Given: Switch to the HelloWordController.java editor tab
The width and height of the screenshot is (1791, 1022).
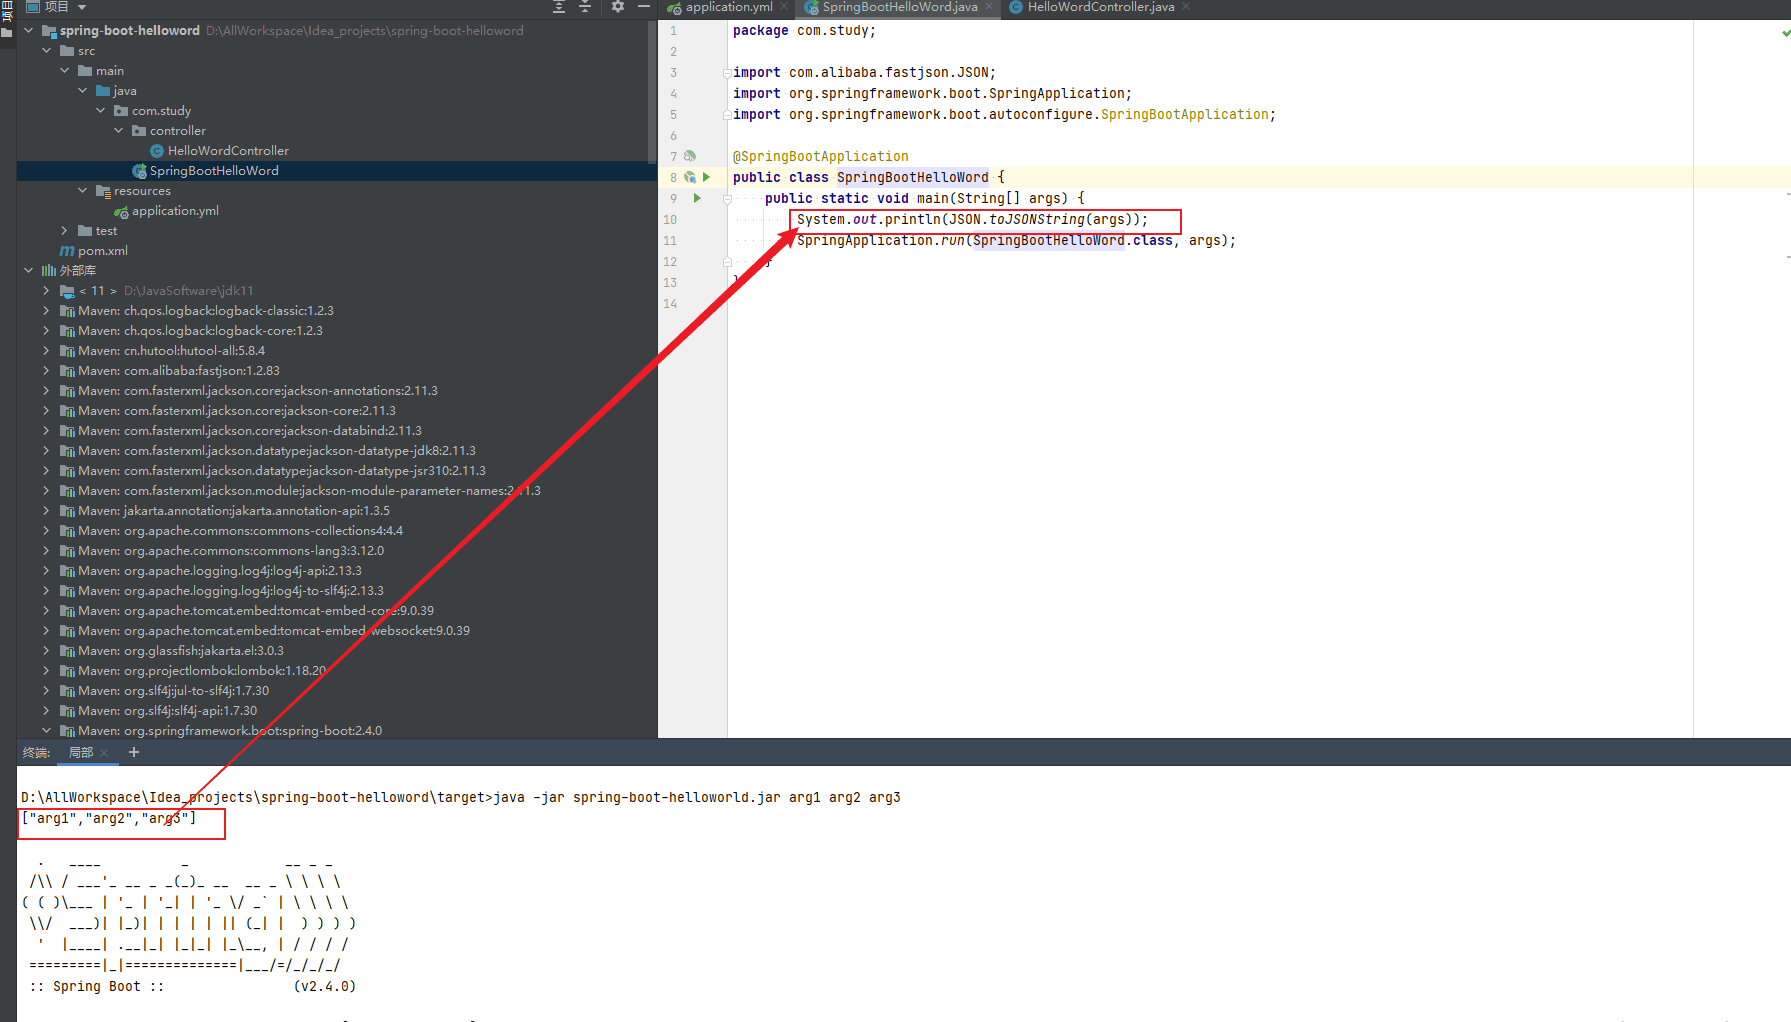Looking at the screenshot, I should 1101,7.
